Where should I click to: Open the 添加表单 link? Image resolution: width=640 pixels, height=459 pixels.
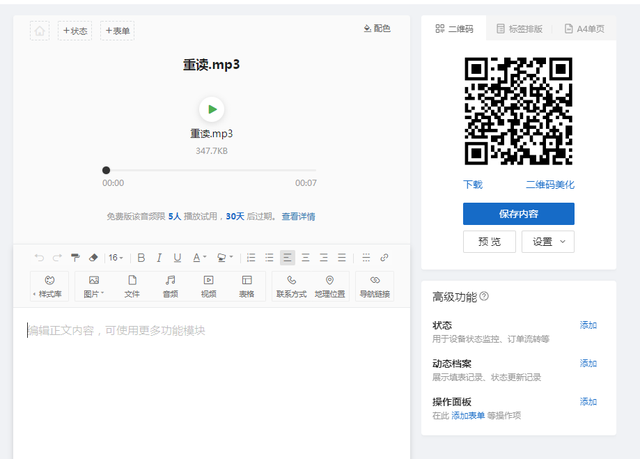point(468,416)
